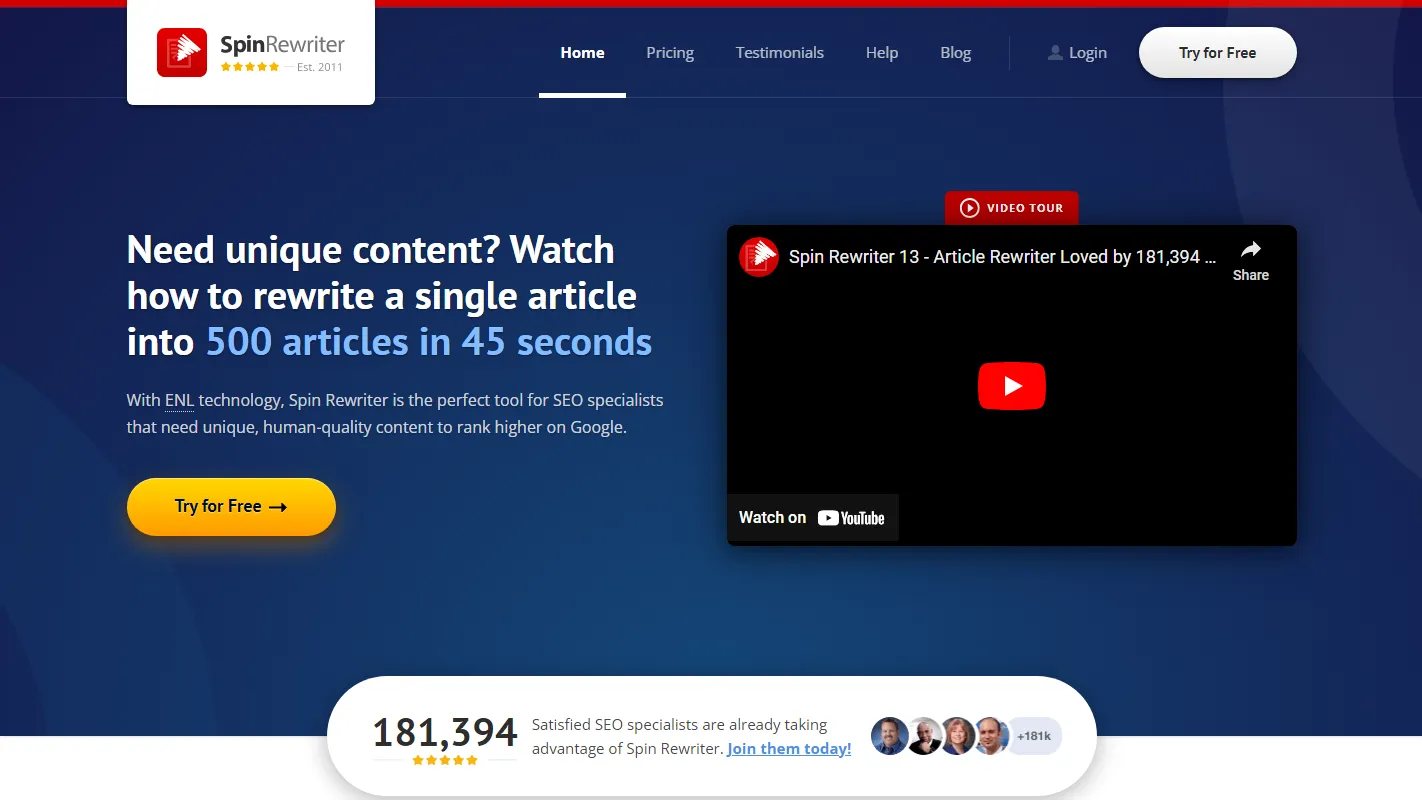Select Help in the navigation bar
This screenshot has height=800, width=1422.
882,53
